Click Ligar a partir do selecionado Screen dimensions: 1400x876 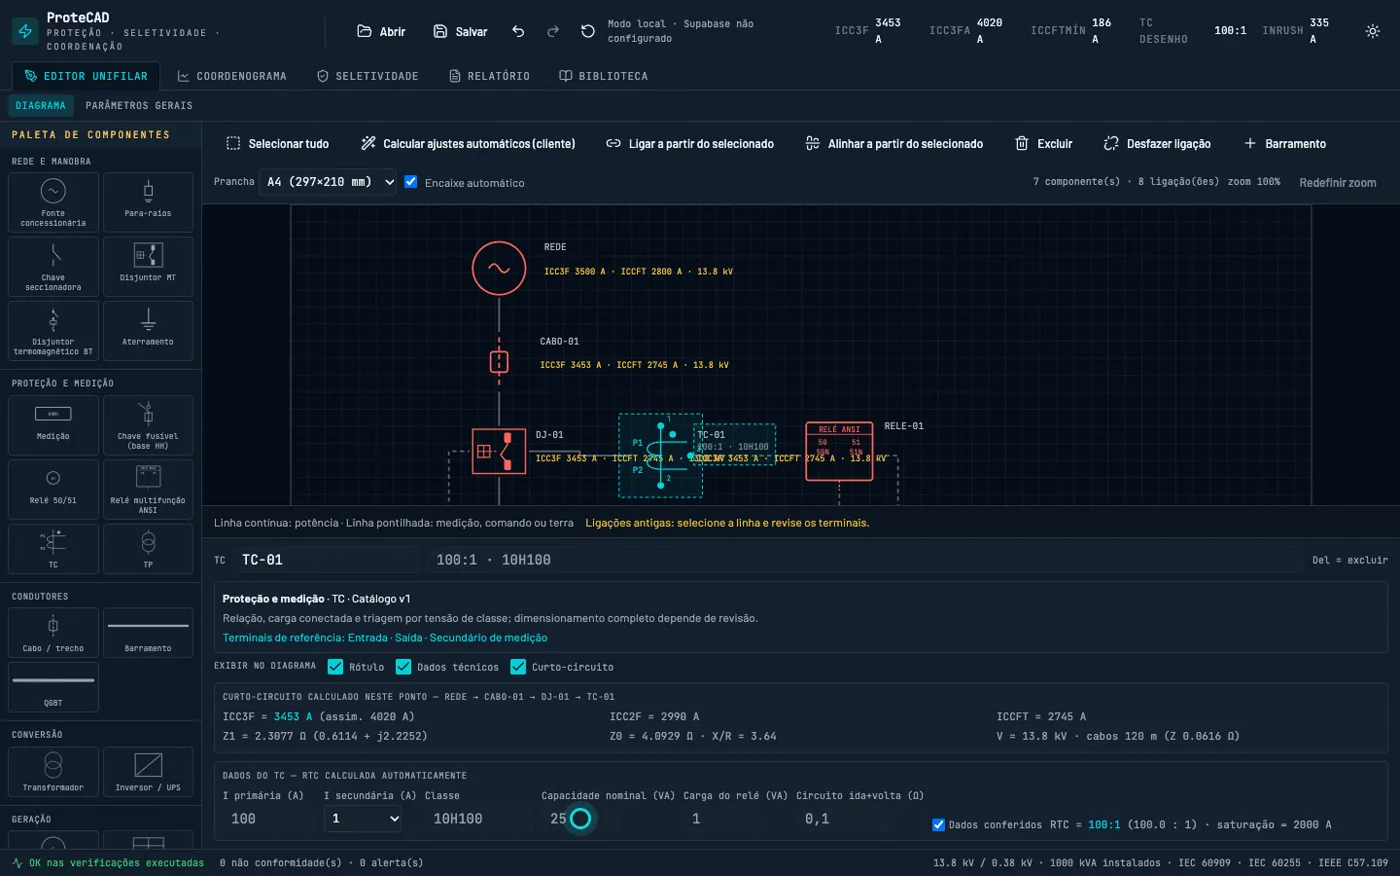(x=690, y=144)
